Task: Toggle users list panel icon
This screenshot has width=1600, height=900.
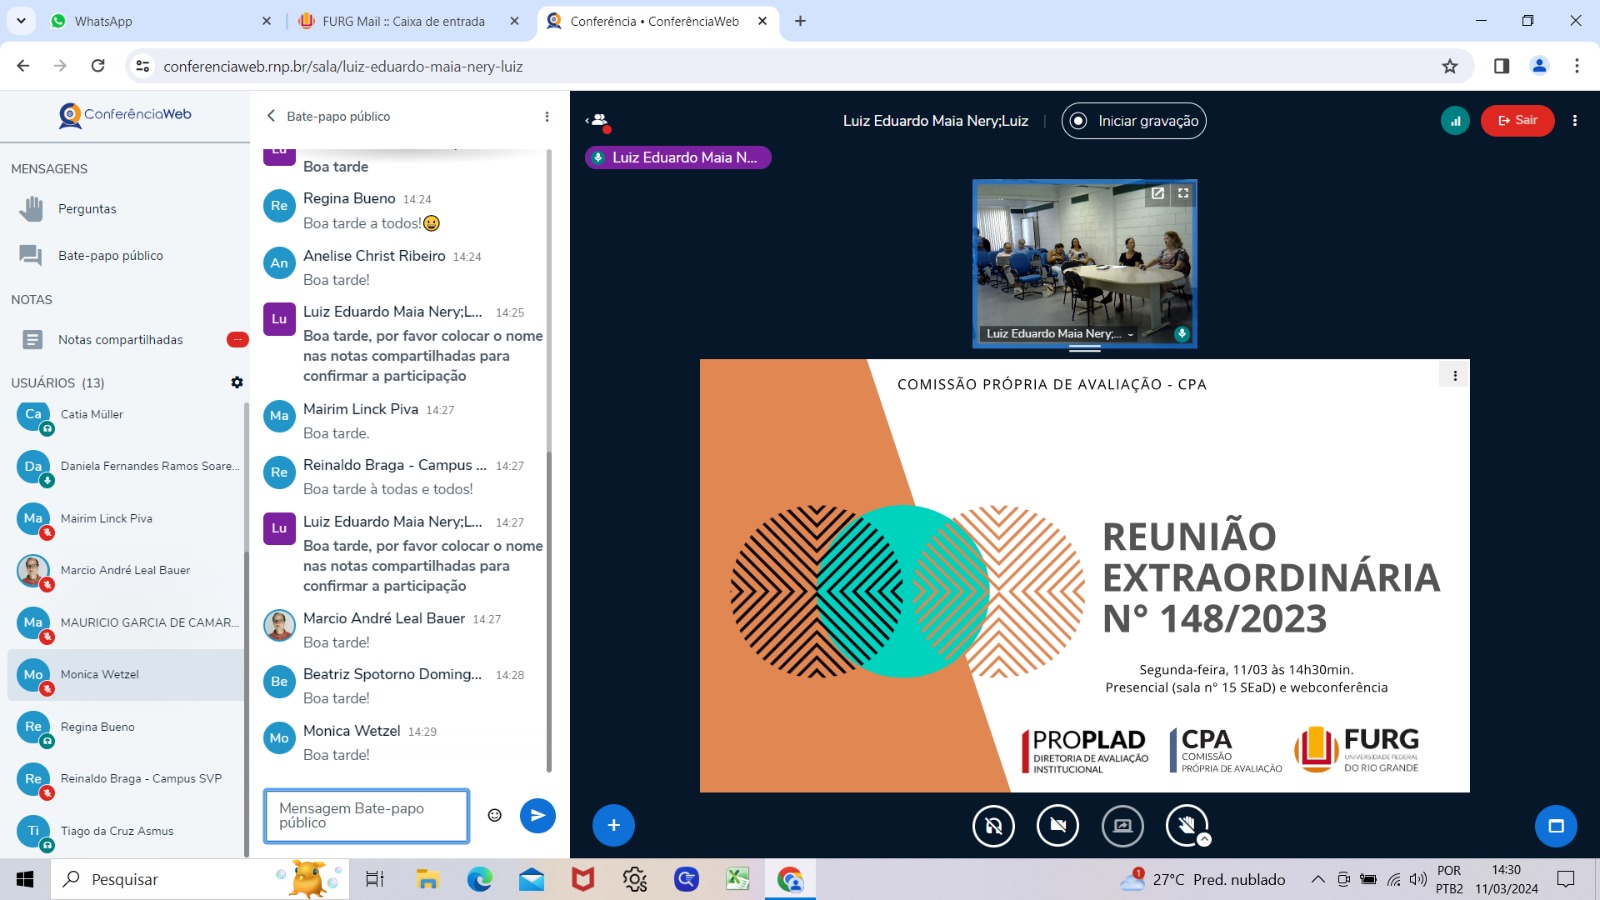Action: (599, 121)
